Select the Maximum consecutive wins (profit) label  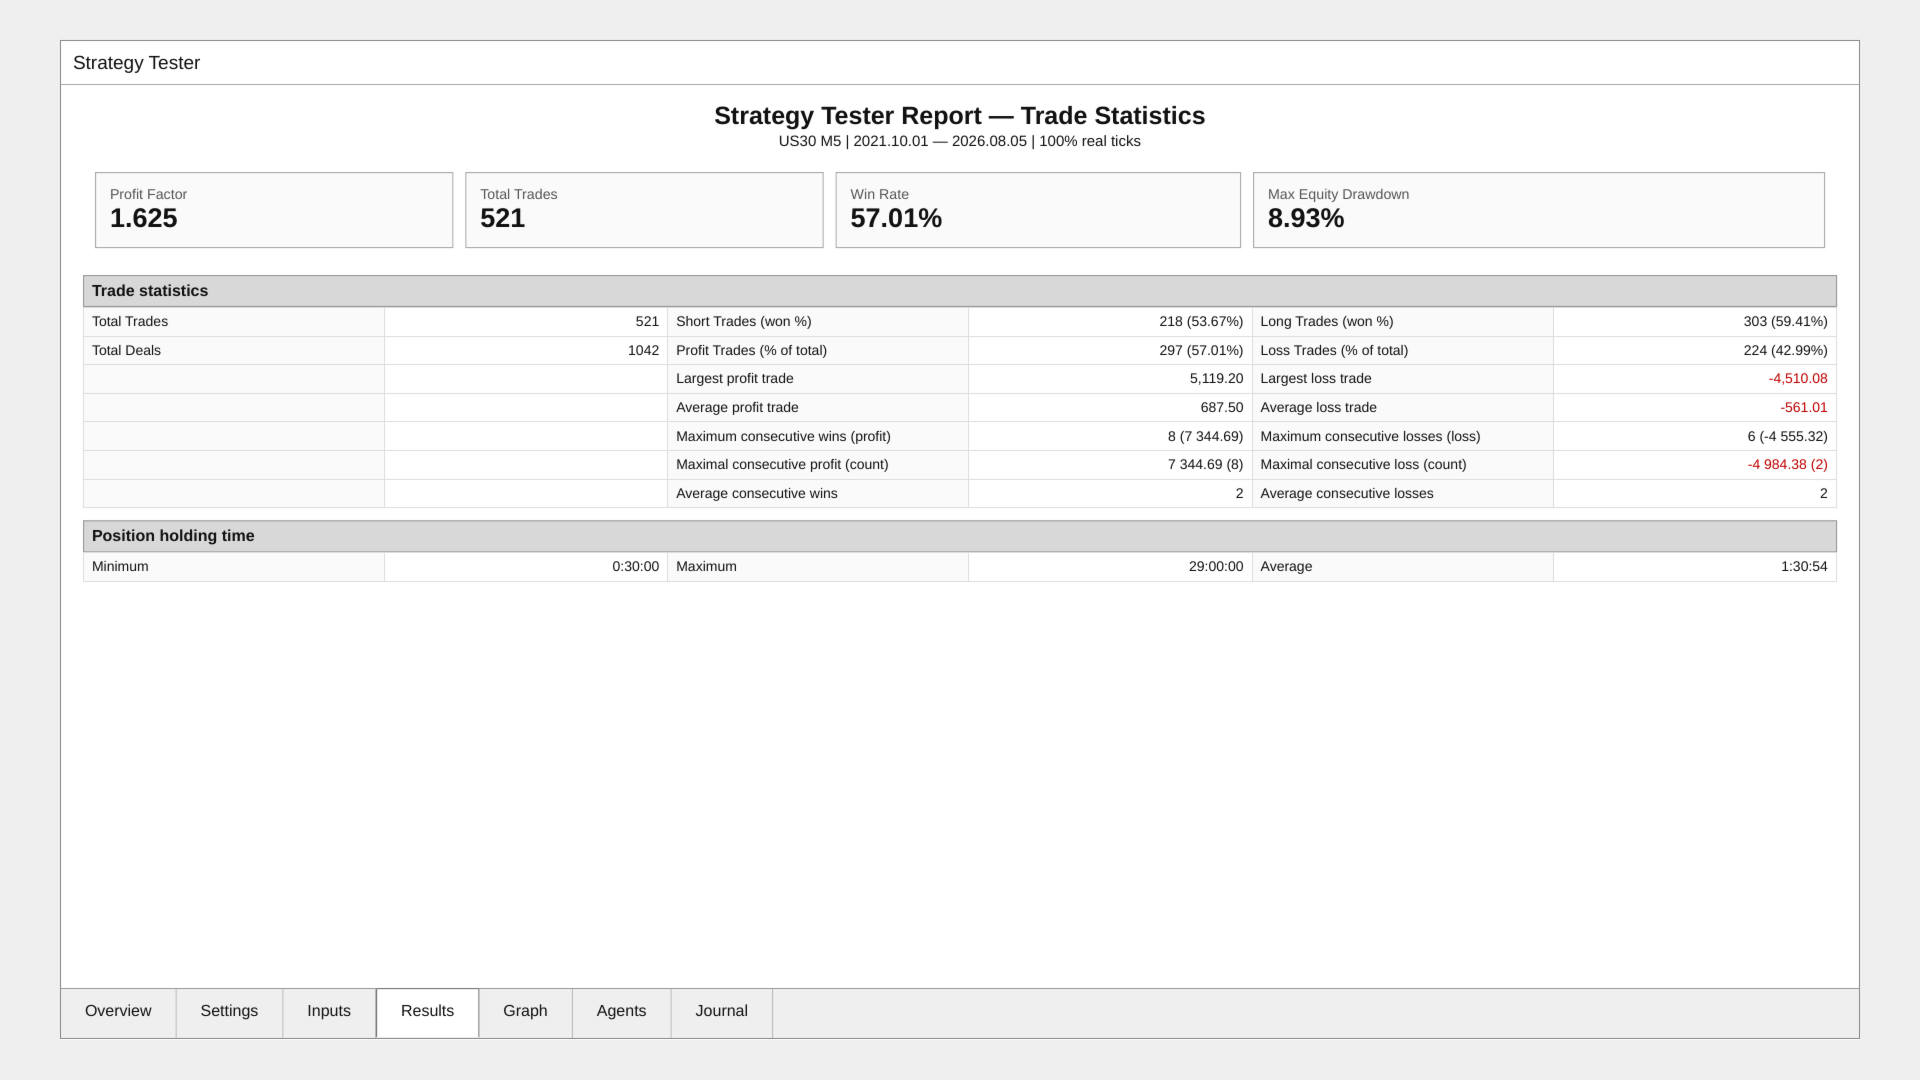click(x=783, y=437)
